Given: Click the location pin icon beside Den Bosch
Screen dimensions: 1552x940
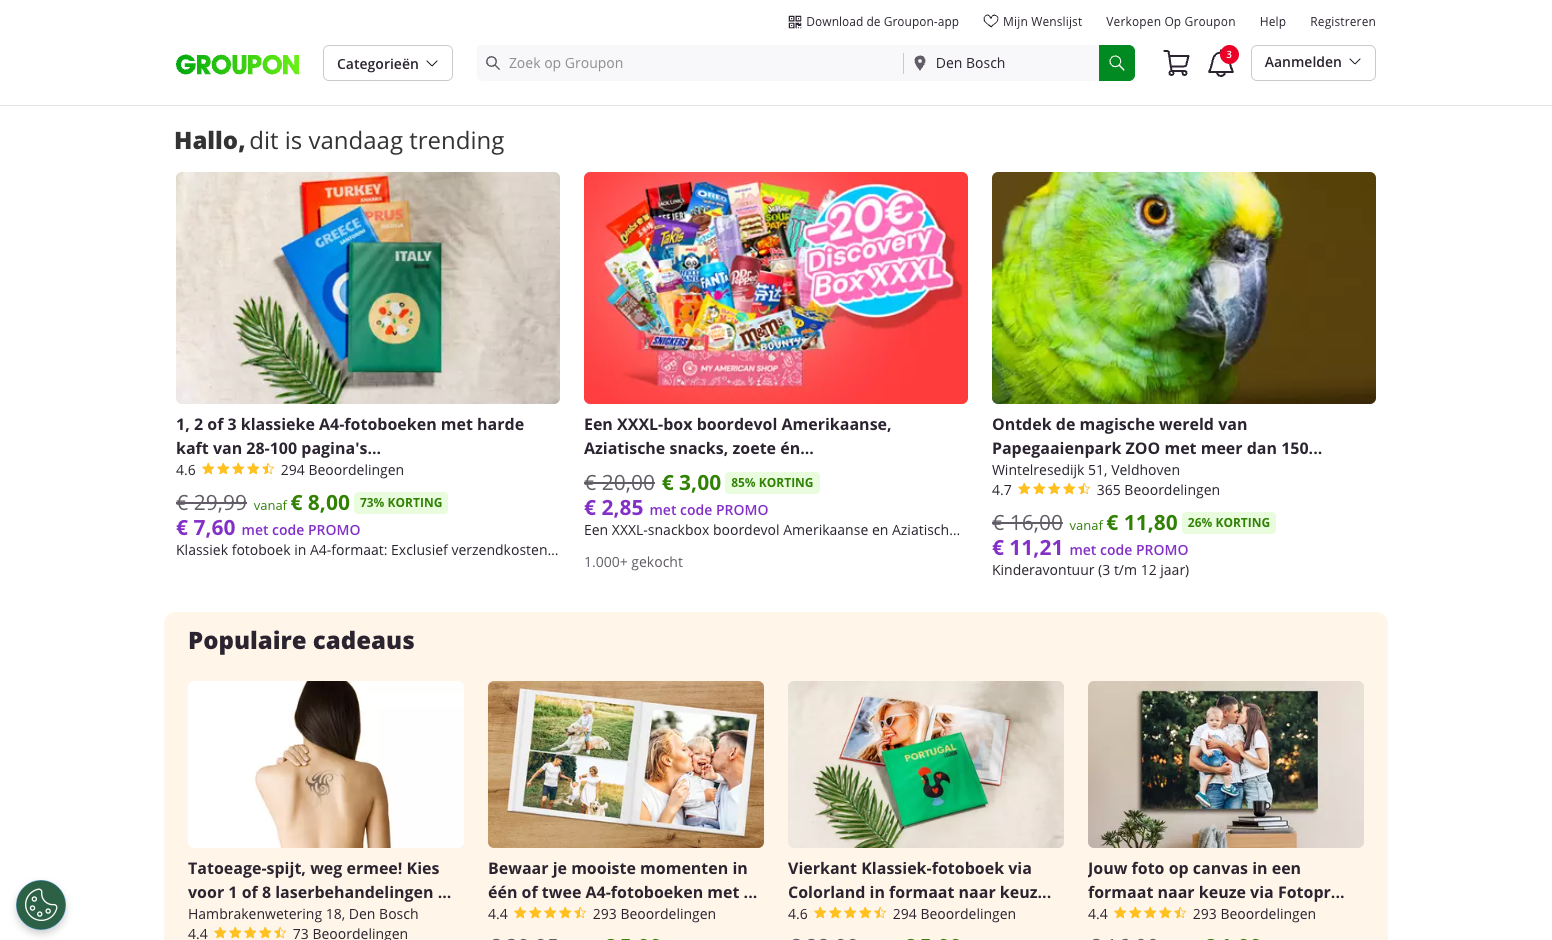Looking at the screenshot, I should tap(920, 63).
